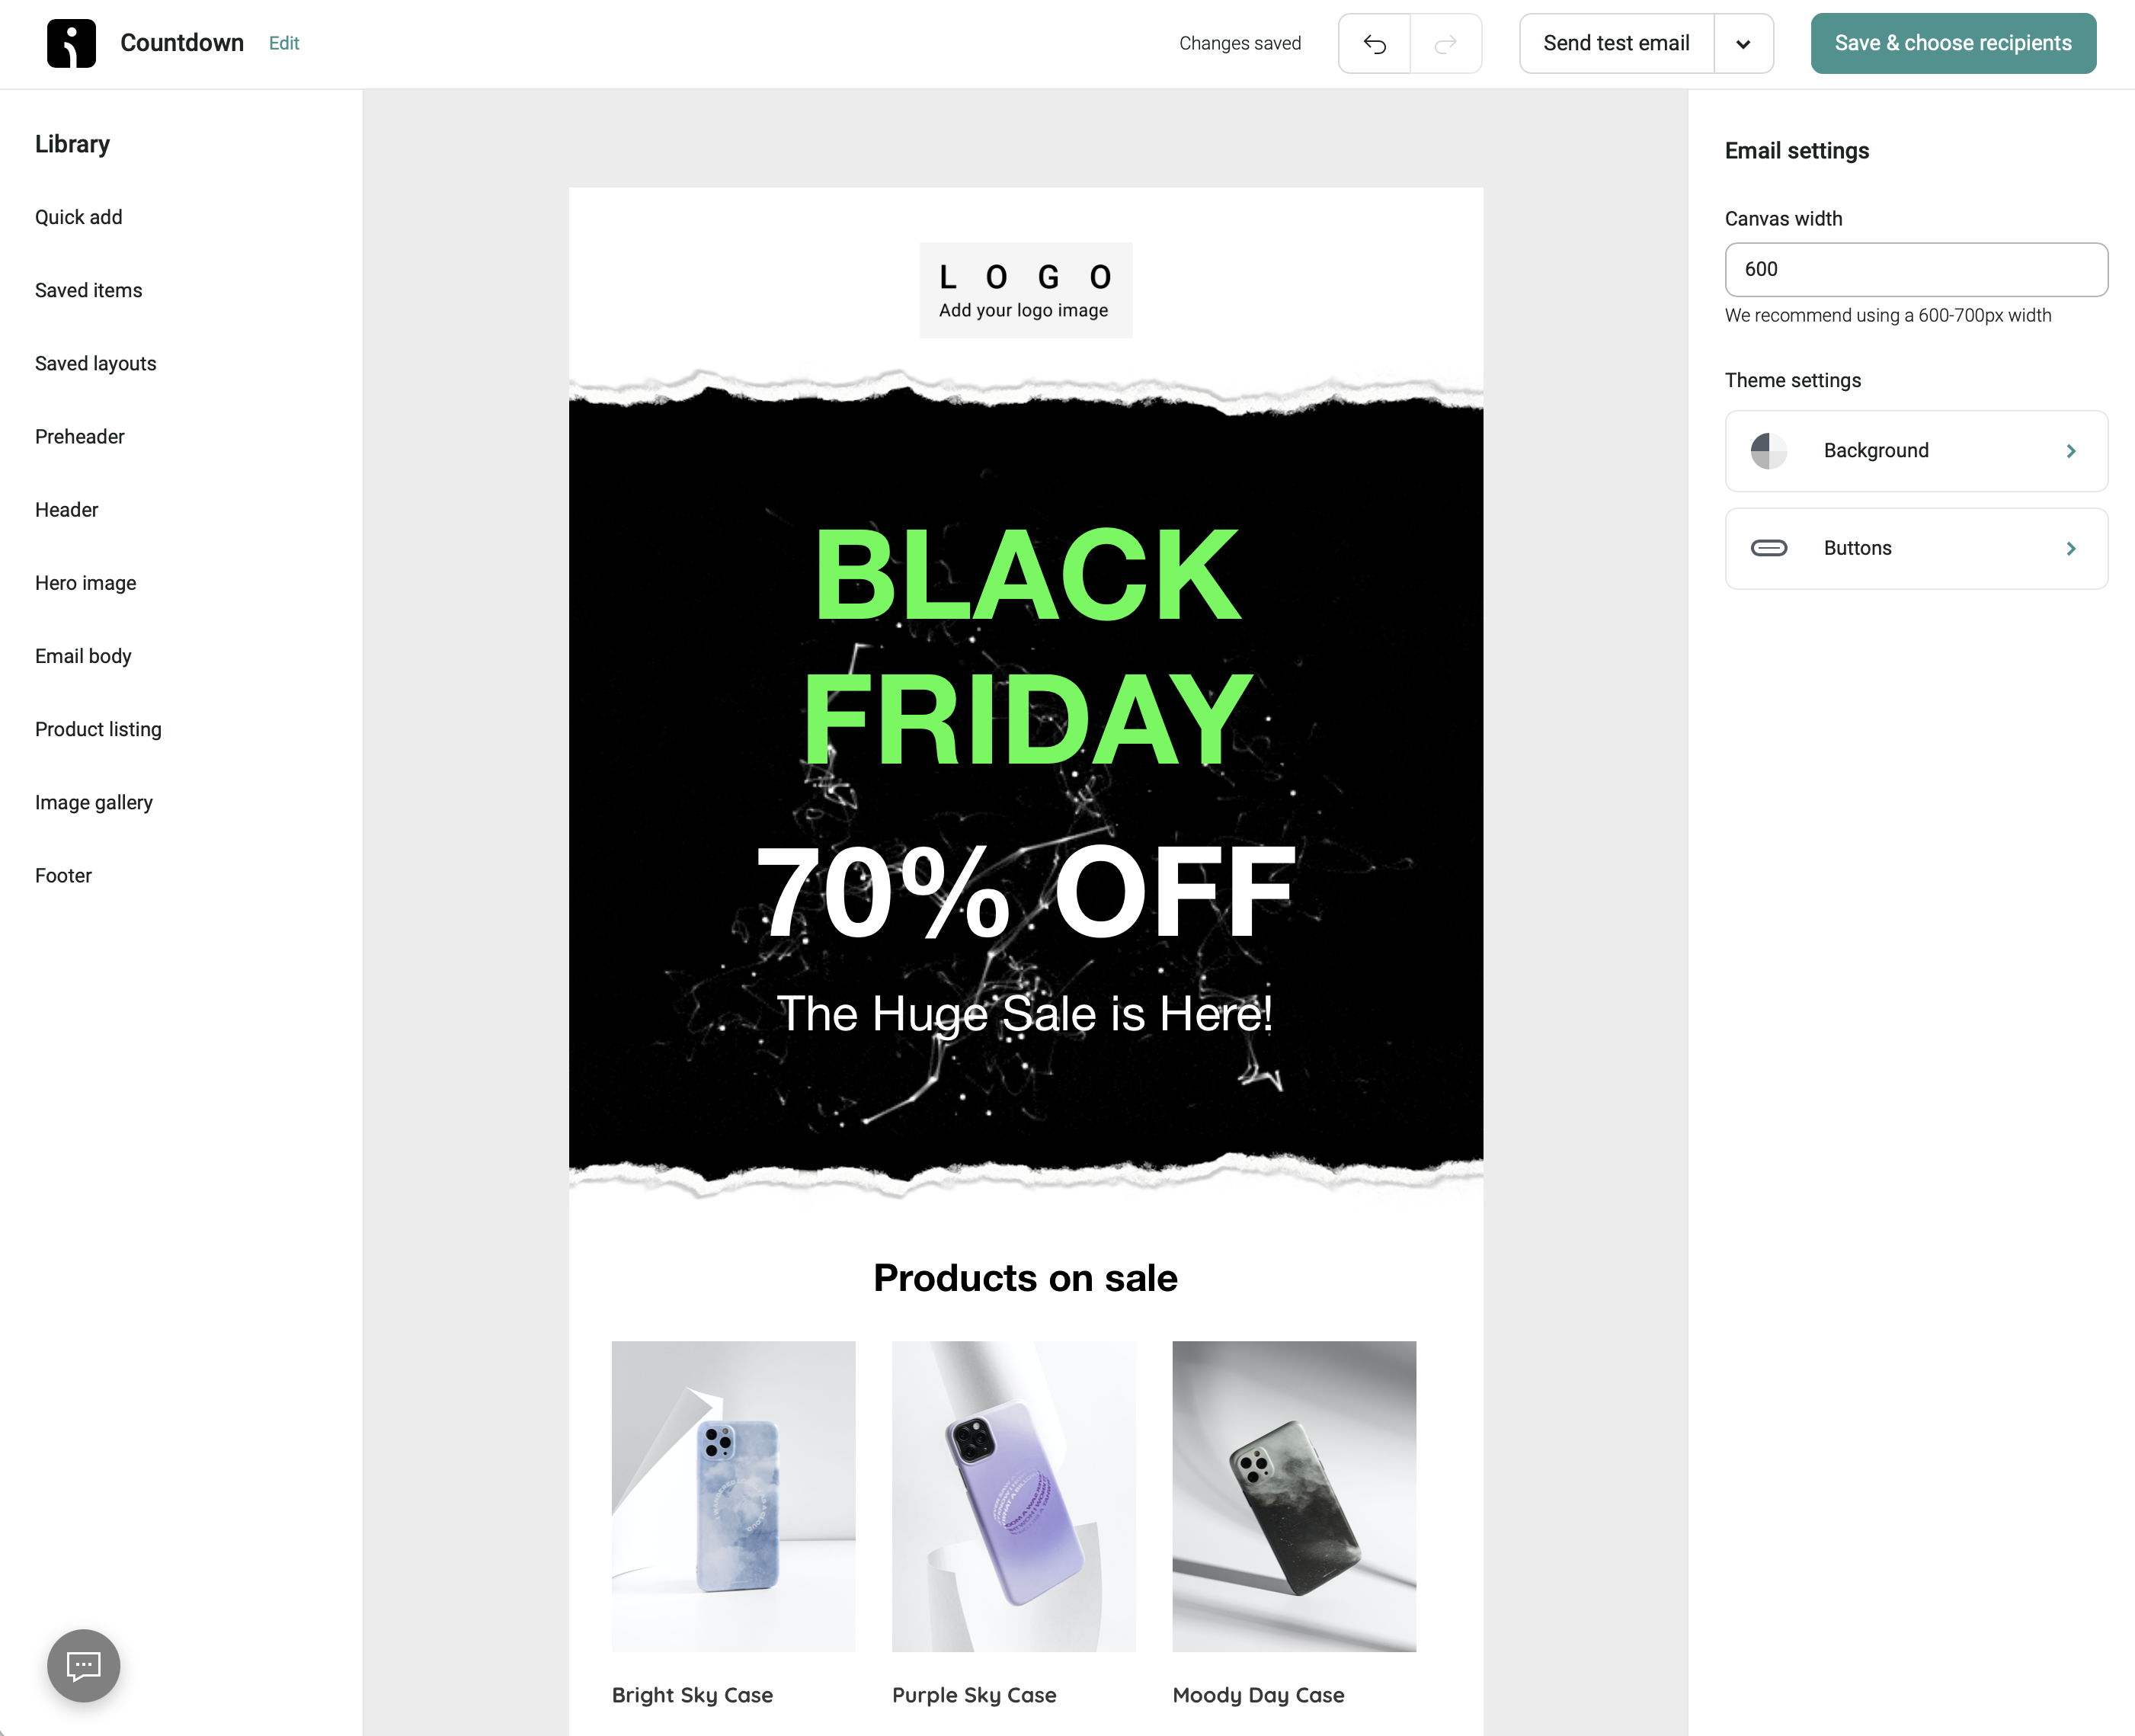2135x1736 pixels.
Task: Click the logo image placeholder
Action: [x=1025, y=290]
